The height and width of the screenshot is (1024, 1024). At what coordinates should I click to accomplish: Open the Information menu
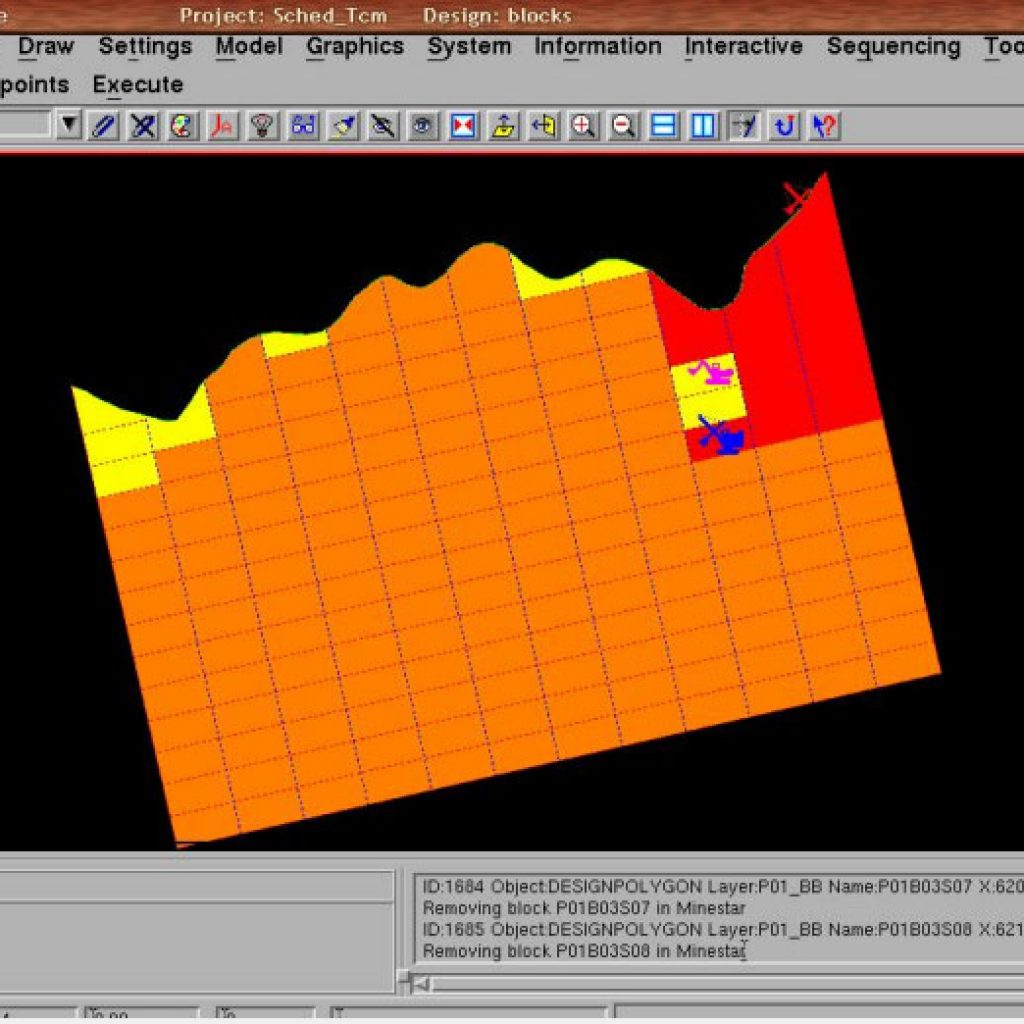[597, 47]
